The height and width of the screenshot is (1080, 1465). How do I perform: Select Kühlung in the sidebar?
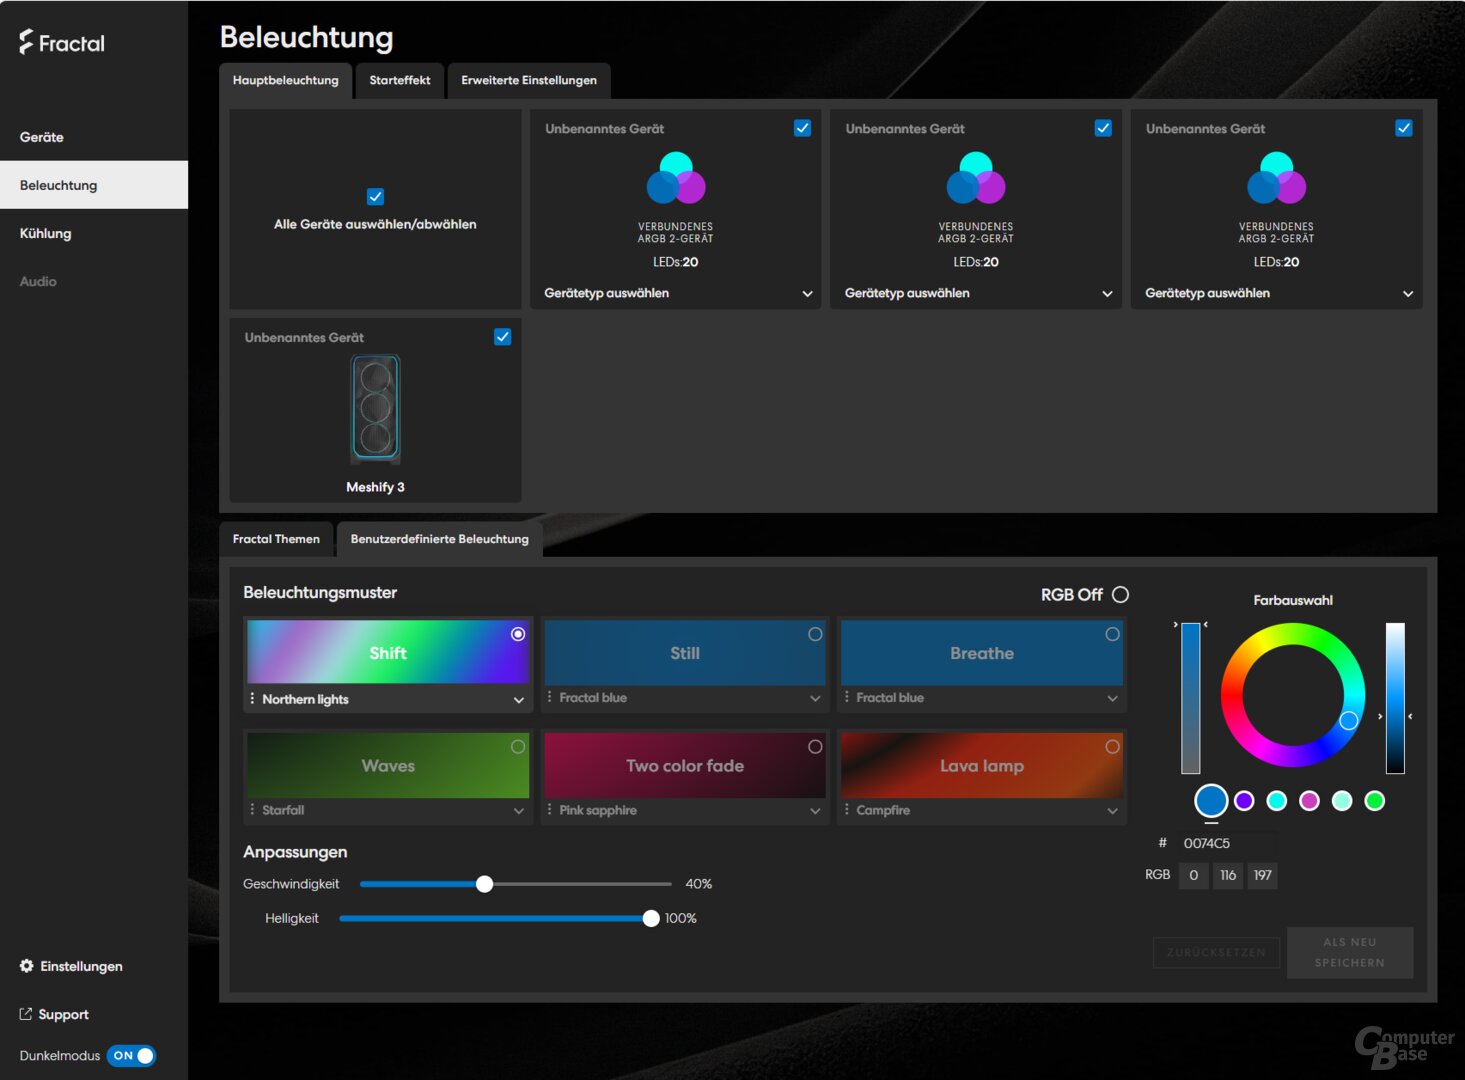click(x=45, y=233)
